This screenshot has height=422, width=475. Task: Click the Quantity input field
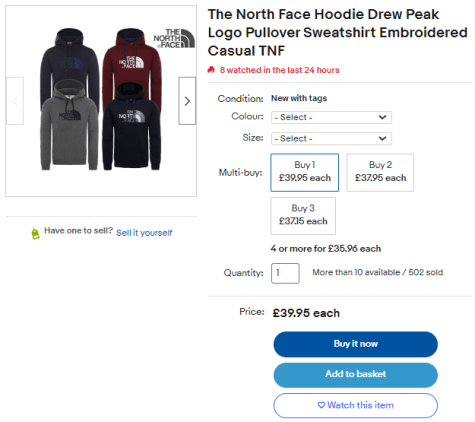click(x=285, y=273)
